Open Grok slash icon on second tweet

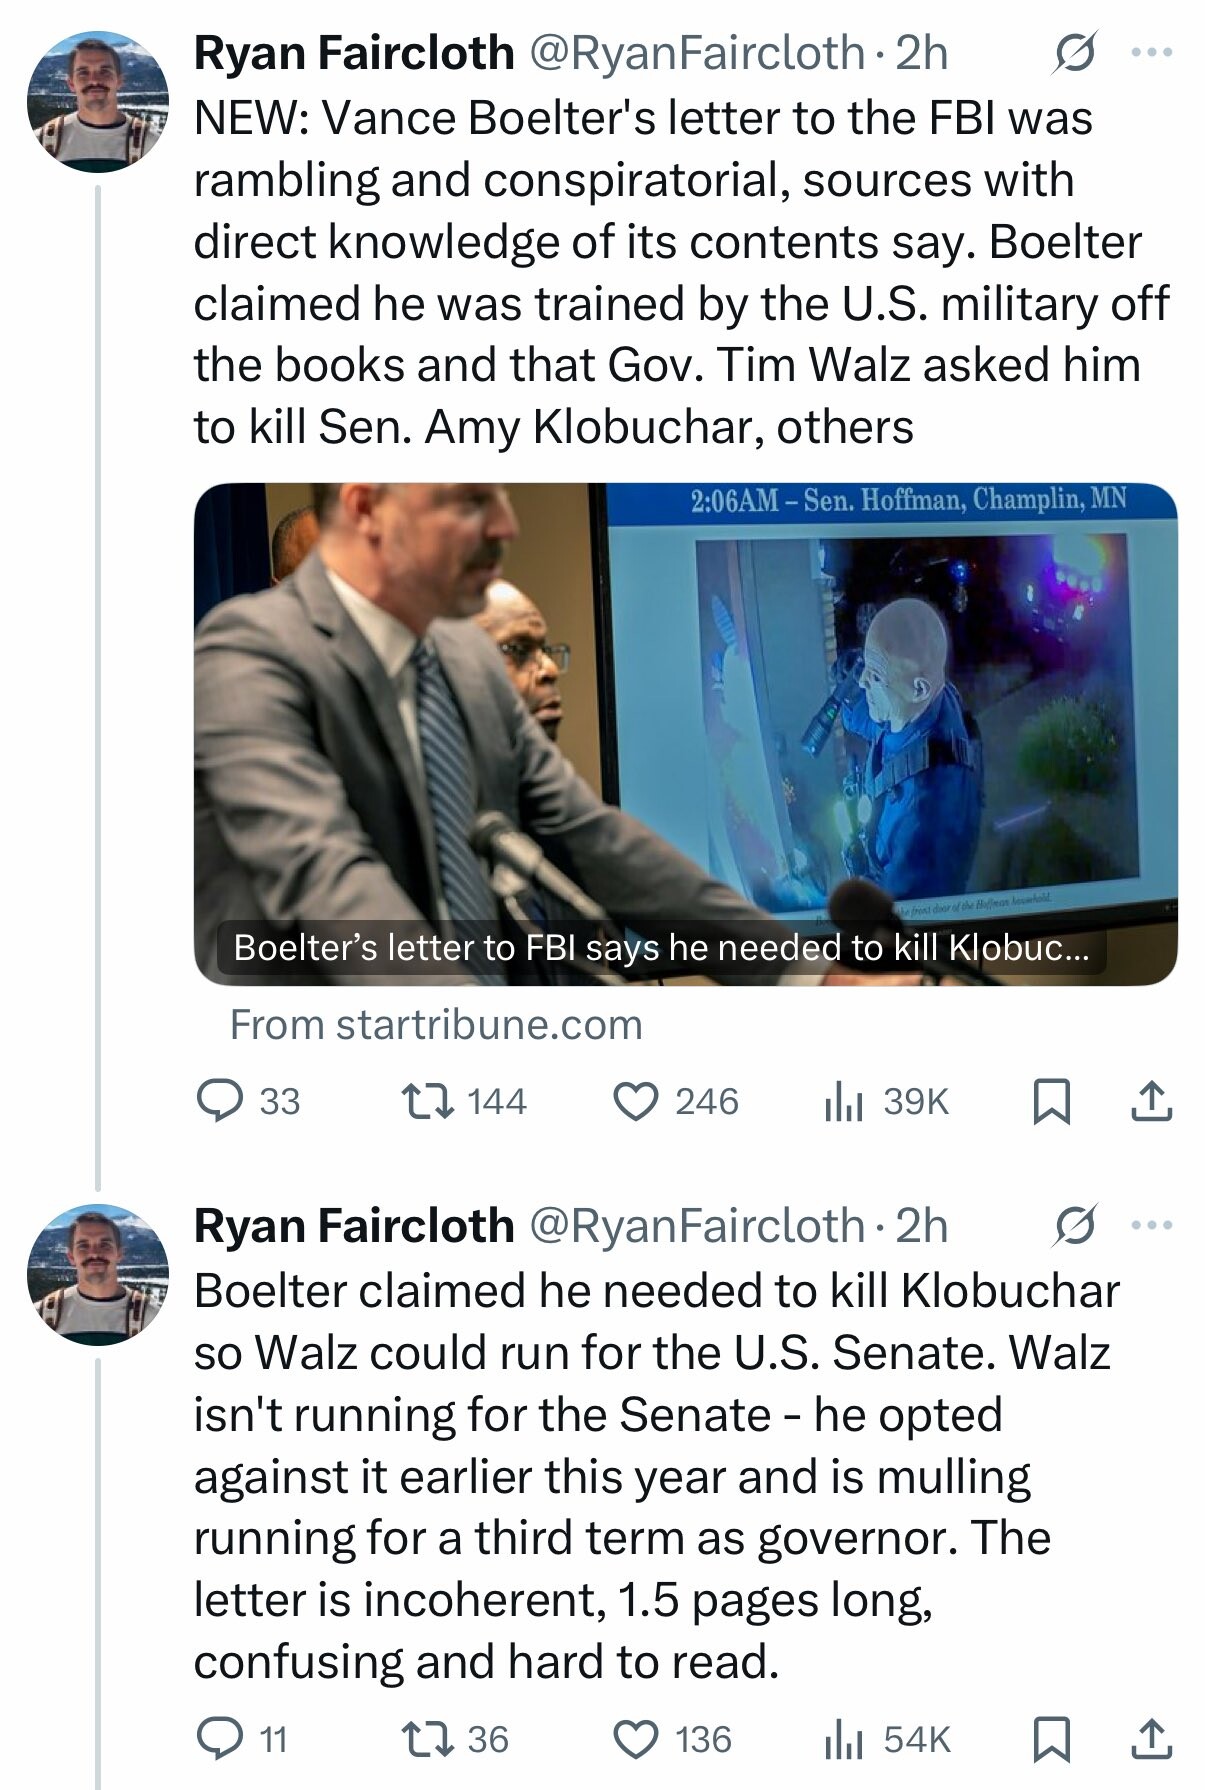pos(1076,1225)
